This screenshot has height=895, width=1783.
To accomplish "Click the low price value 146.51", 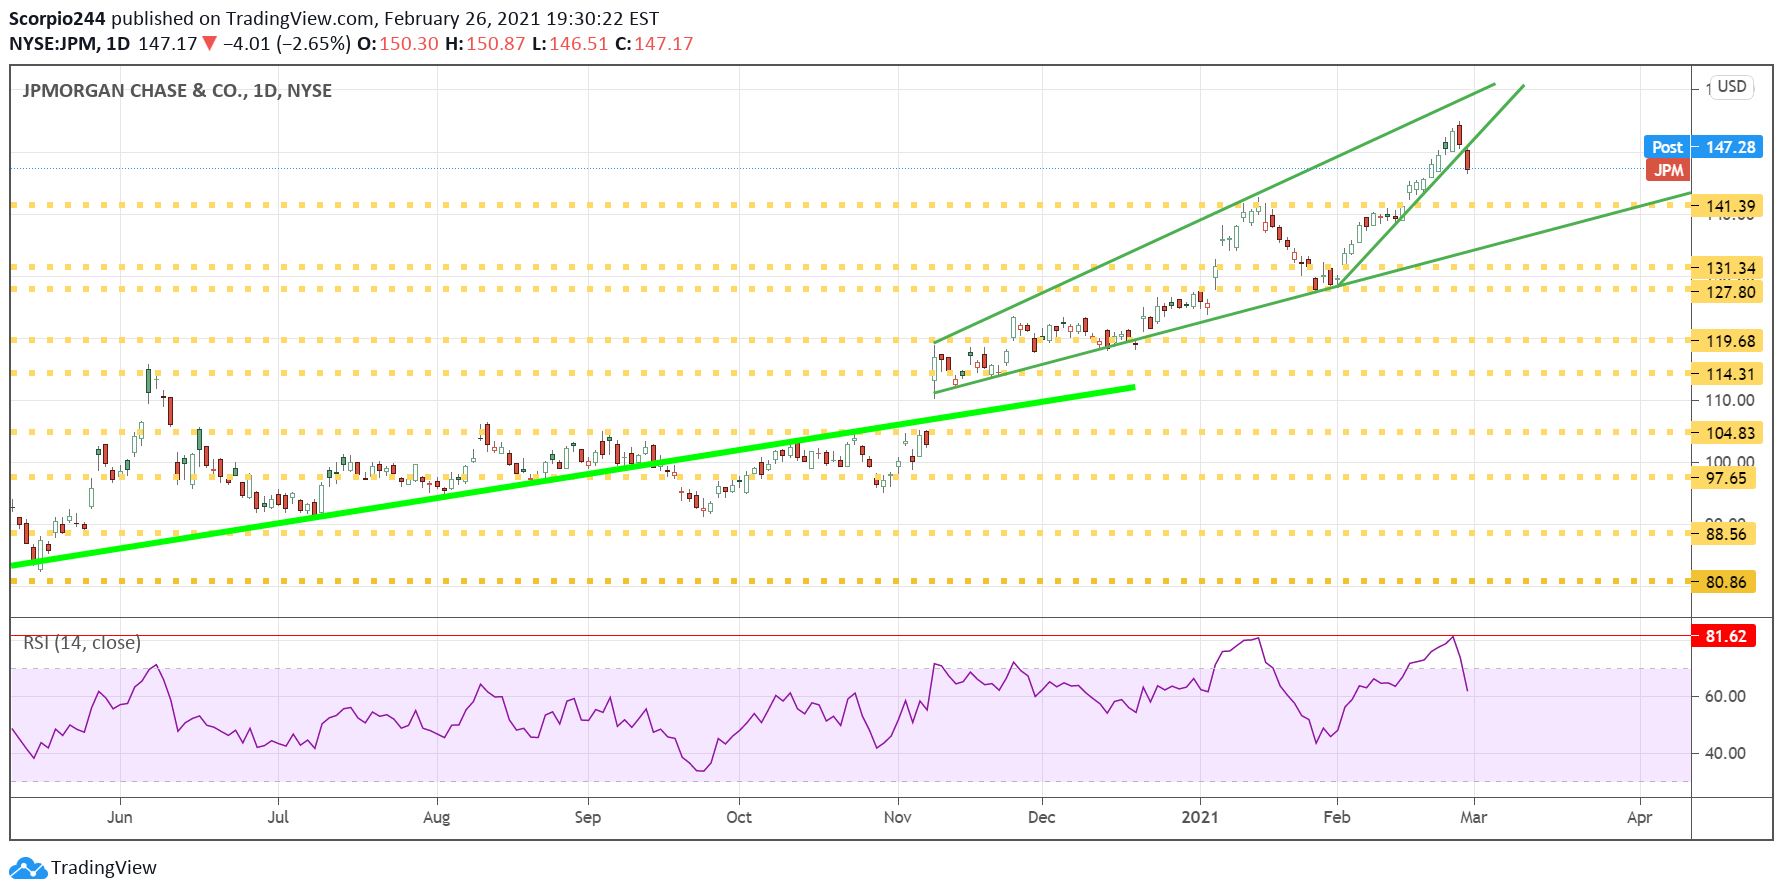I will [578, 44].
